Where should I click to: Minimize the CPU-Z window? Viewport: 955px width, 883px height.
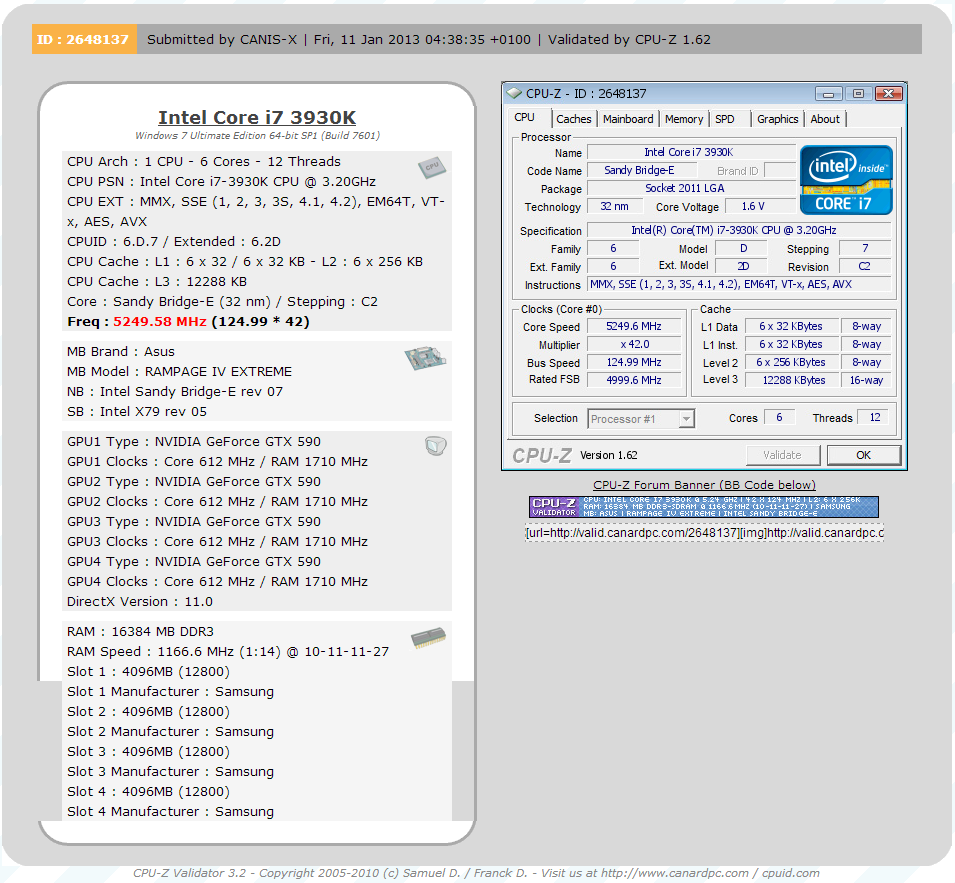coord(828,94)
